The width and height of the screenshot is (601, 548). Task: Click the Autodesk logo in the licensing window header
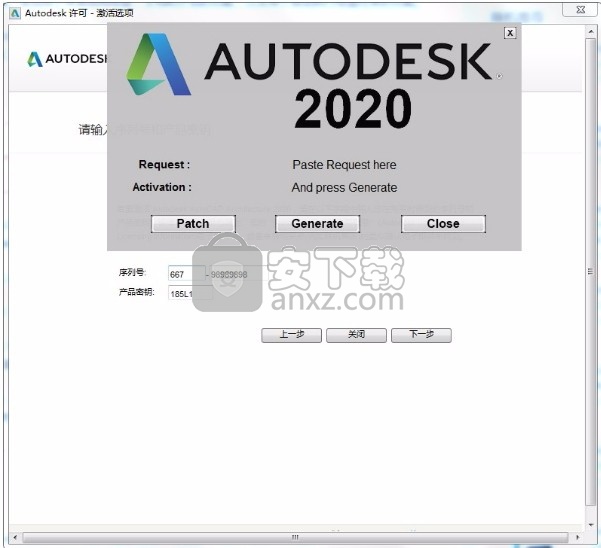(67, 59)
